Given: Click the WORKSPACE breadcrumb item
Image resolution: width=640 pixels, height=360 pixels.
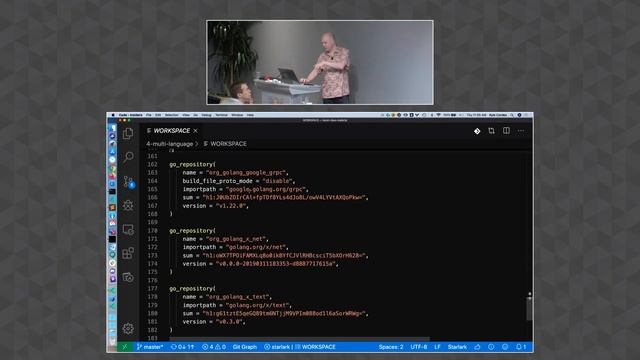Looking at the screenshot, I should [x=225, y=144].
